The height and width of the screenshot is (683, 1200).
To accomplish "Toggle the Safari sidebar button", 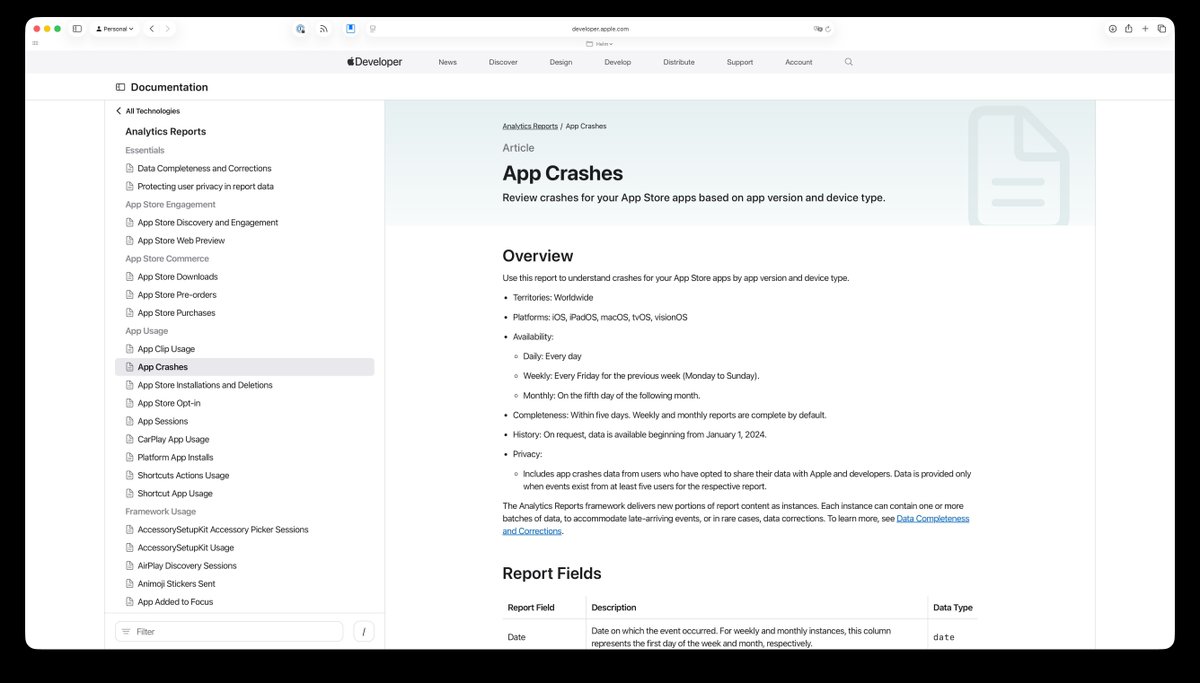I will point(77,29).
